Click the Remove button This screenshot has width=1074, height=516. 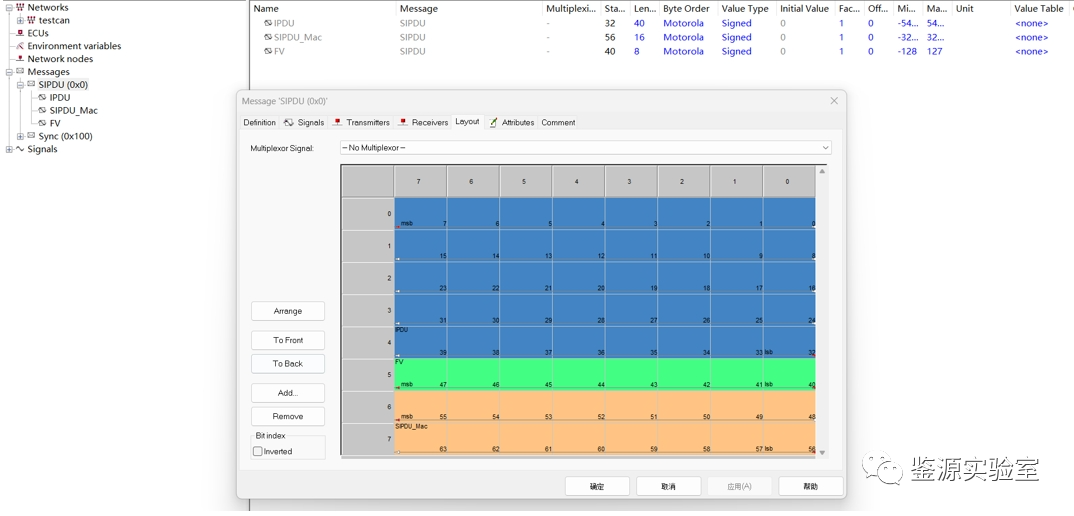[x=288, y=416]
